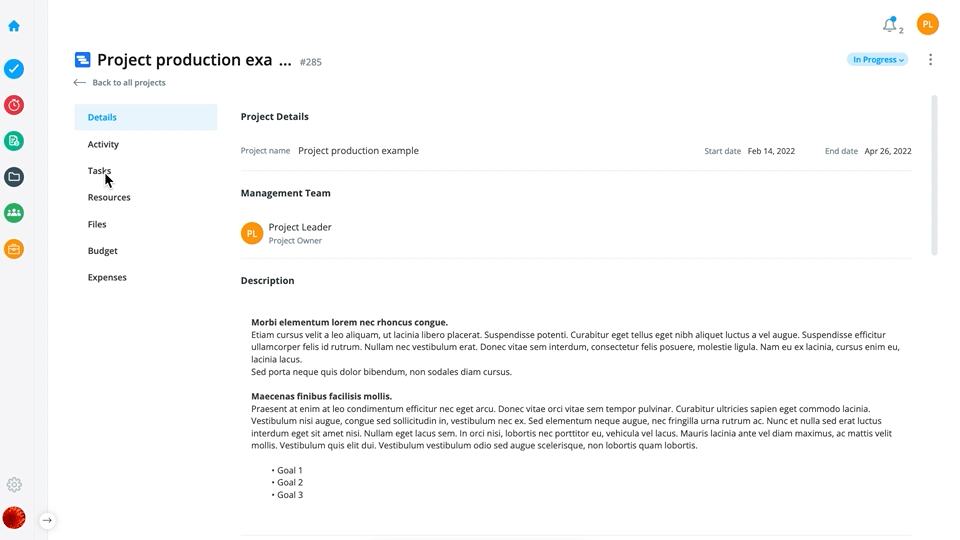Viewport: 960px width, 540px height.
Task: Open the settings gear icon
Action: (14, 485)
